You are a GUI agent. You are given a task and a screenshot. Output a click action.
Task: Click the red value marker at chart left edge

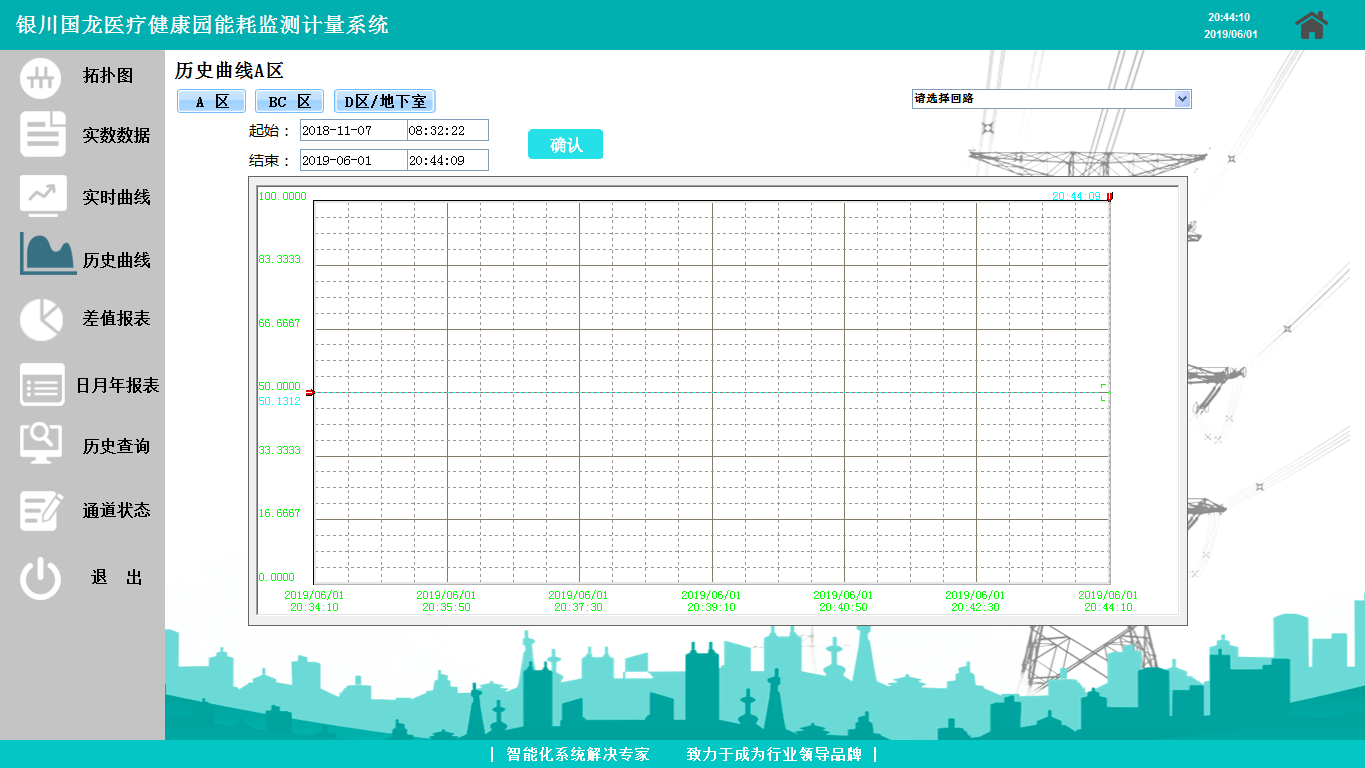309,393
